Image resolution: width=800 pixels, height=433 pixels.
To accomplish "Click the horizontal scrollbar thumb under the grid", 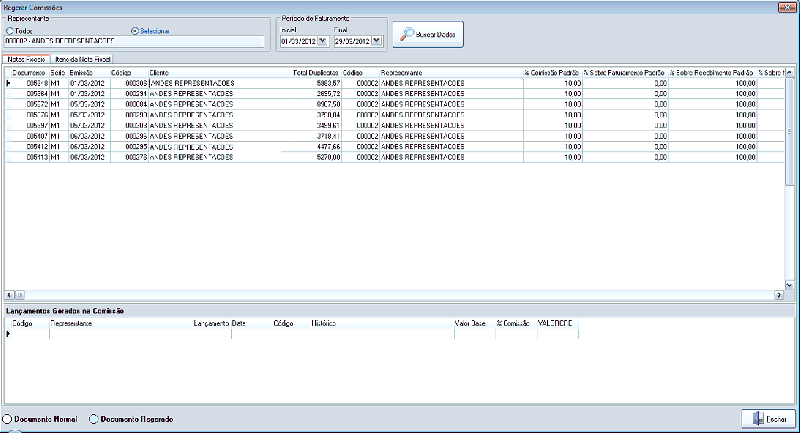I will [x=20, y=295].
